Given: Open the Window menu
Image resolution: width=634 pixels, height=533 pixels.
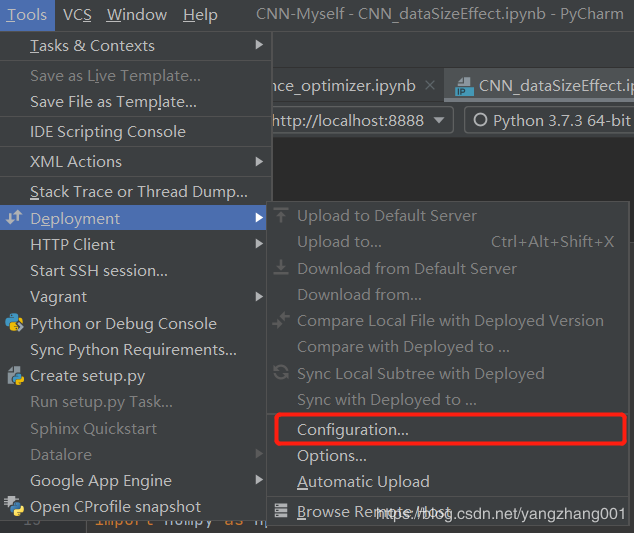Looking at the screenshot, I should click(x=137, y=15).
